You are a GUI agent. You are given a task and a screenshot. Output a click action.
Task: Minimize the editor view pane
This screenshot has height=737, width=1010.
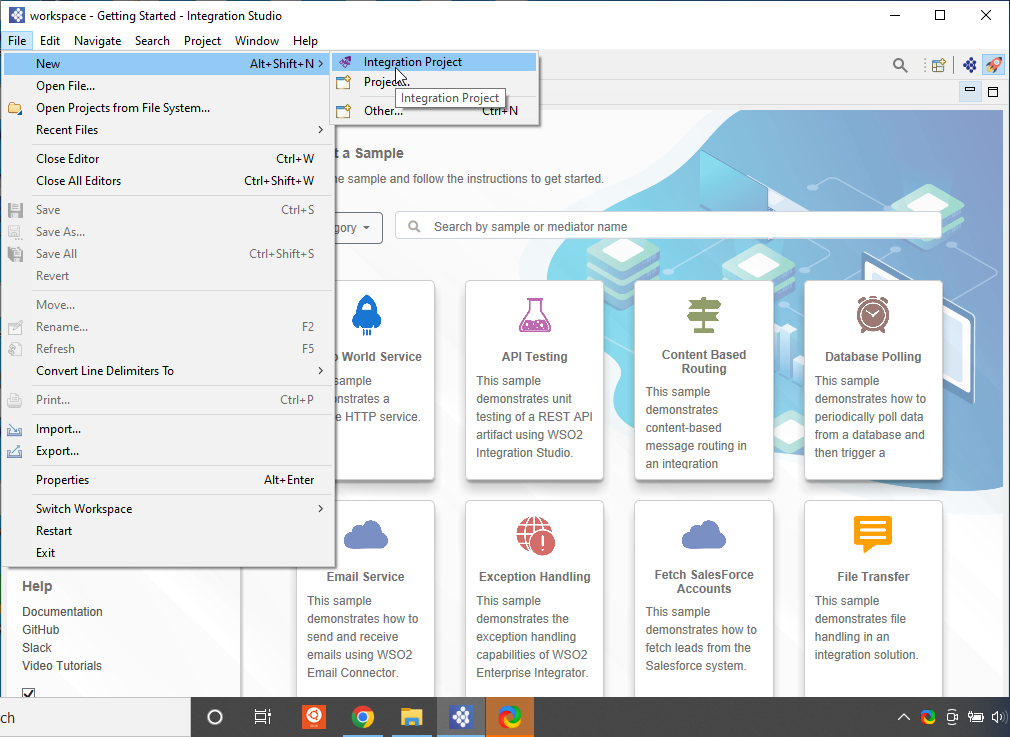[969, 91]
